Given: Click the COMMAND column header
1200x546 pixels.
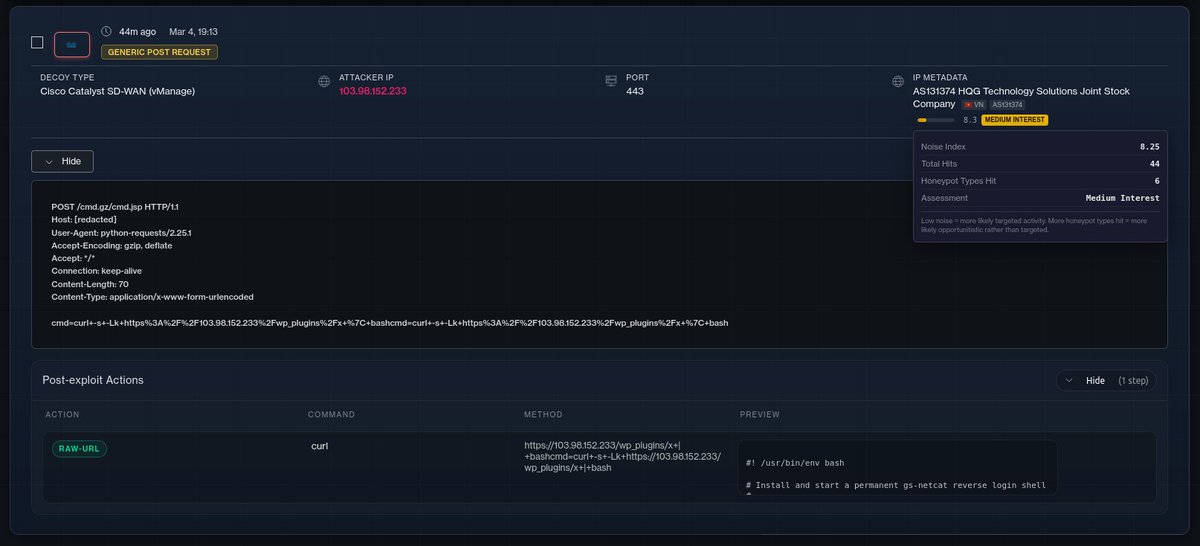Looking at the screenshot, I should click(331, 414).
